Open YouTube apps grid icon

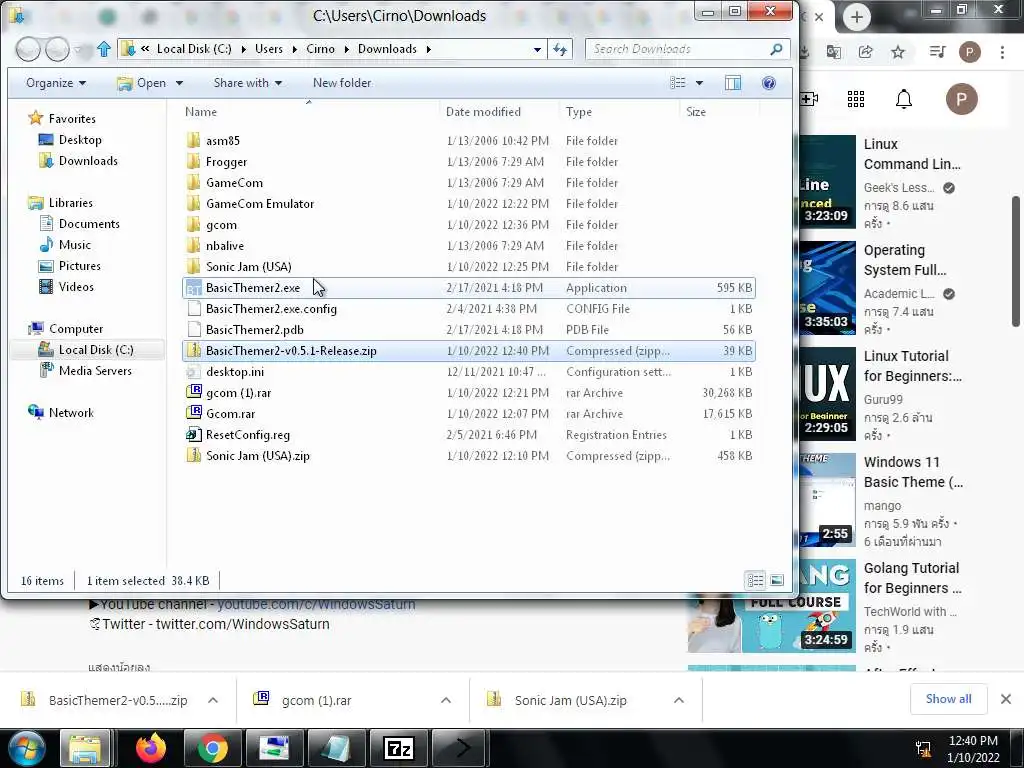(856, 99)
